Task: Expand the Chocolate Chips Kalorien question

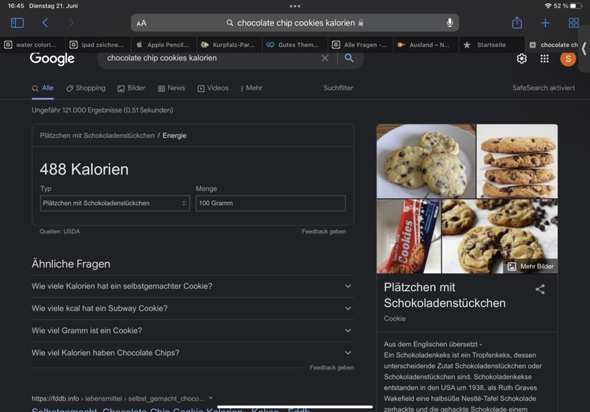Action: coord(193,353)
